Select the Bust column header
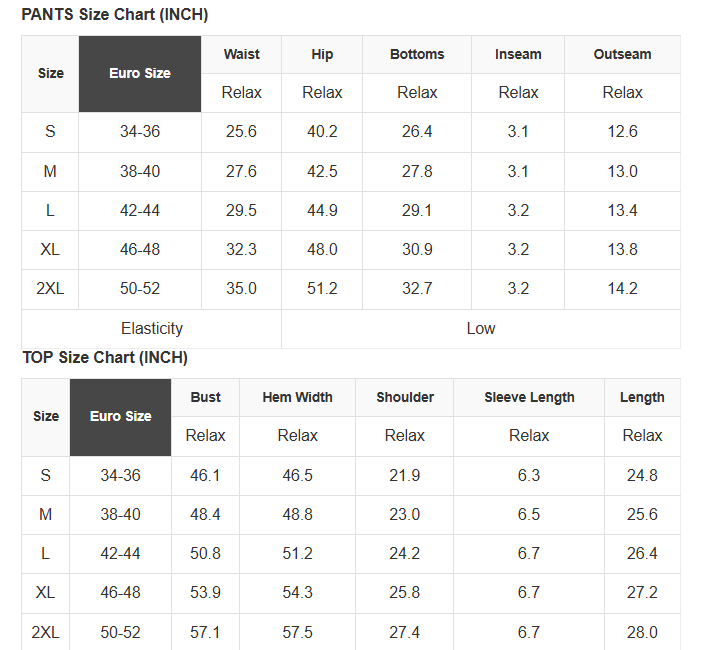The width and height of the screenshot is (701, 650). pos(205,397)
